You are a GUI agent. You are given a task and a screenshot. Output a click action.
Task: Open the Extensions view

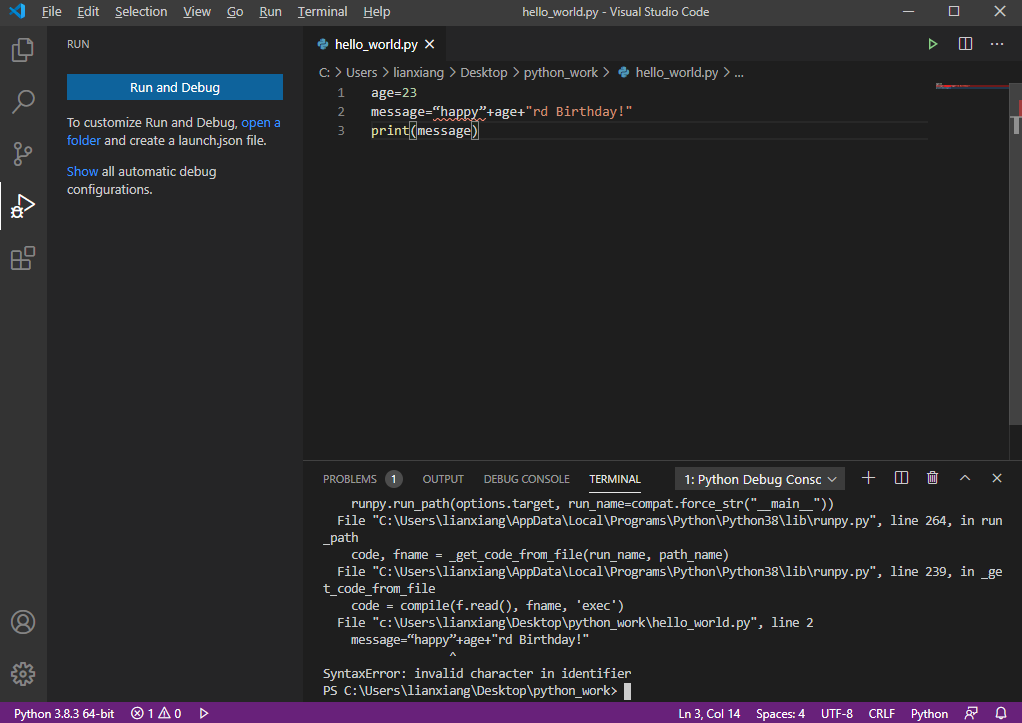click(x=23, y=259)
